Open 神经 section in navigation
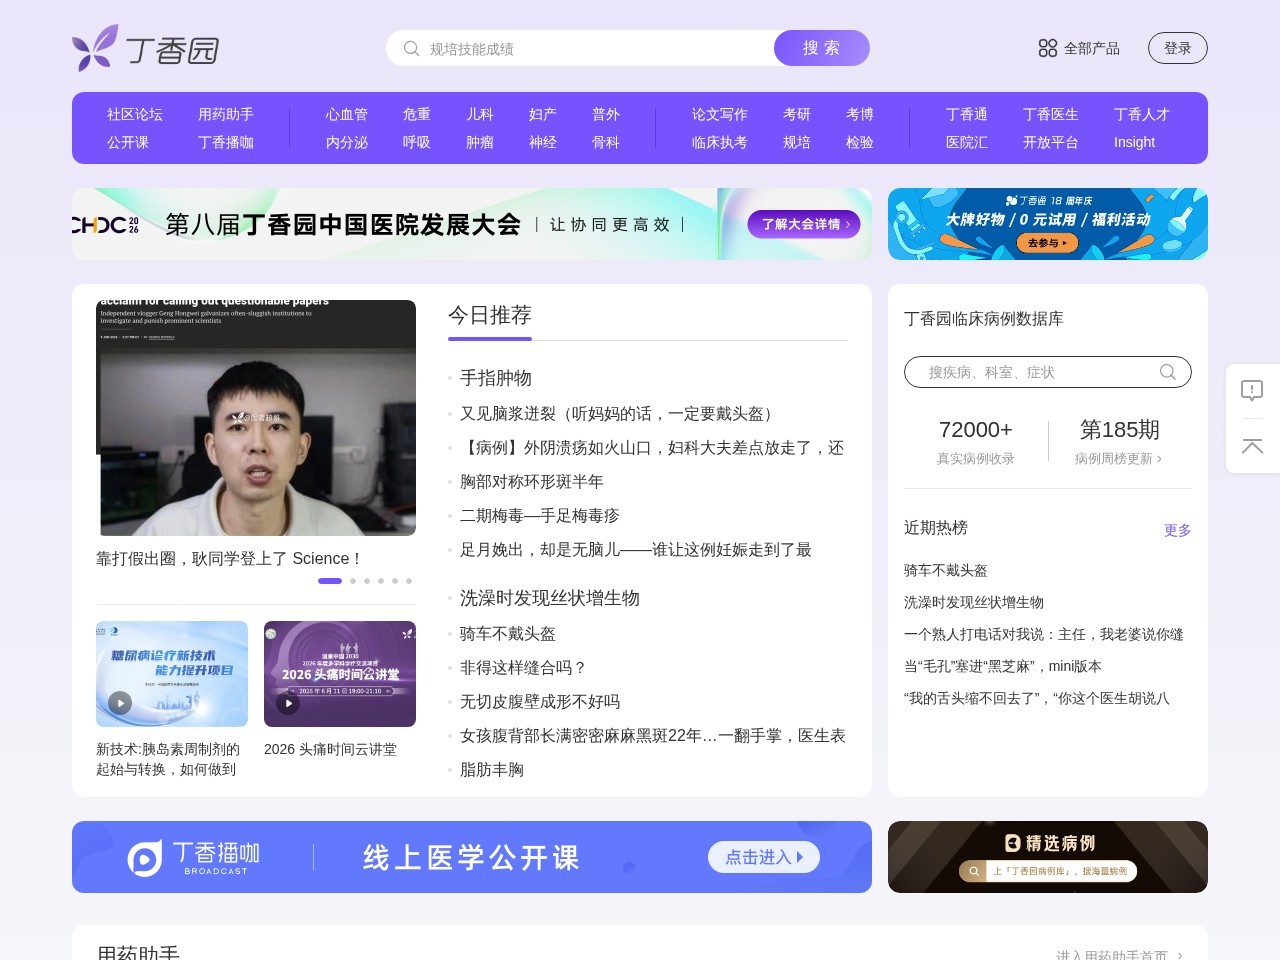 543,142
